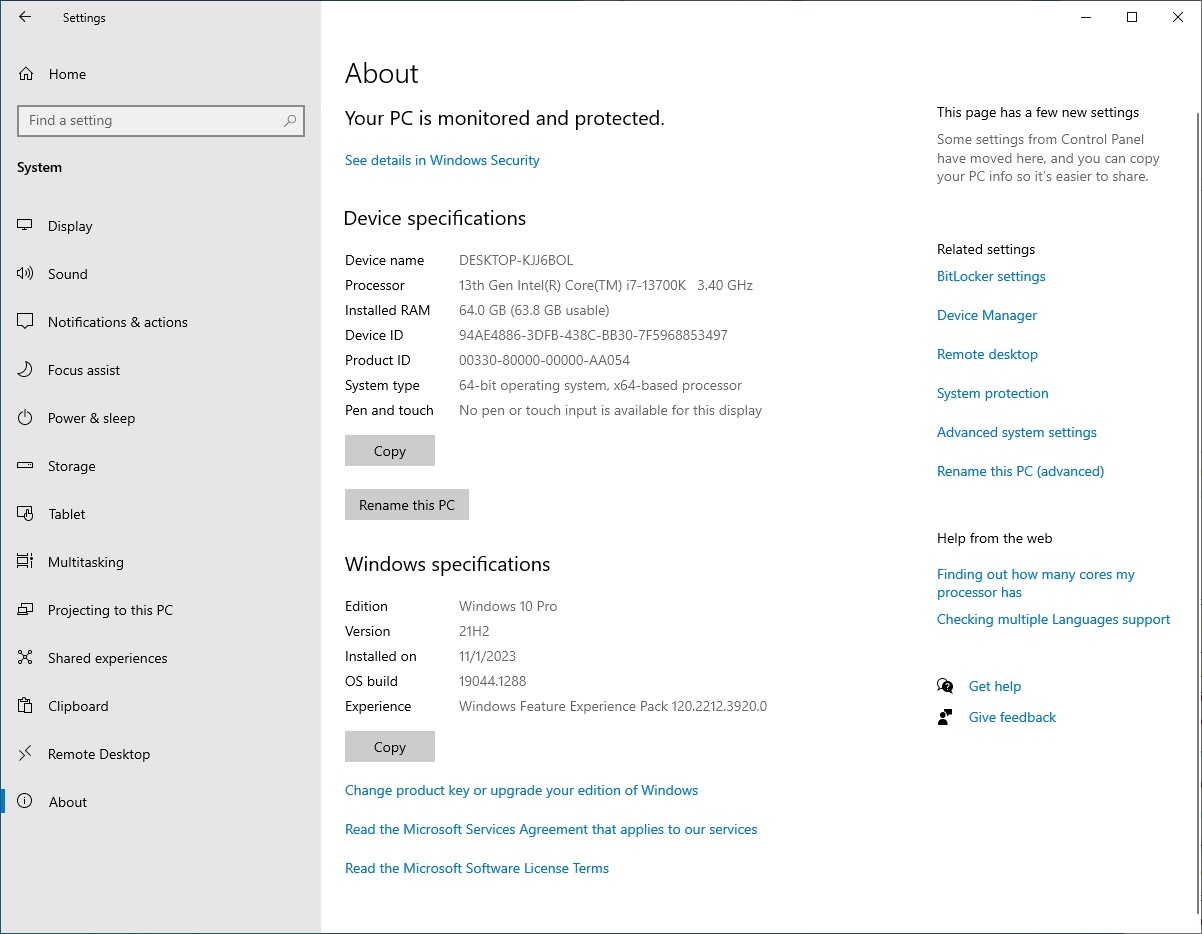
Task: Click the back arrow icon in Settings
Action: tap(25, 17)
